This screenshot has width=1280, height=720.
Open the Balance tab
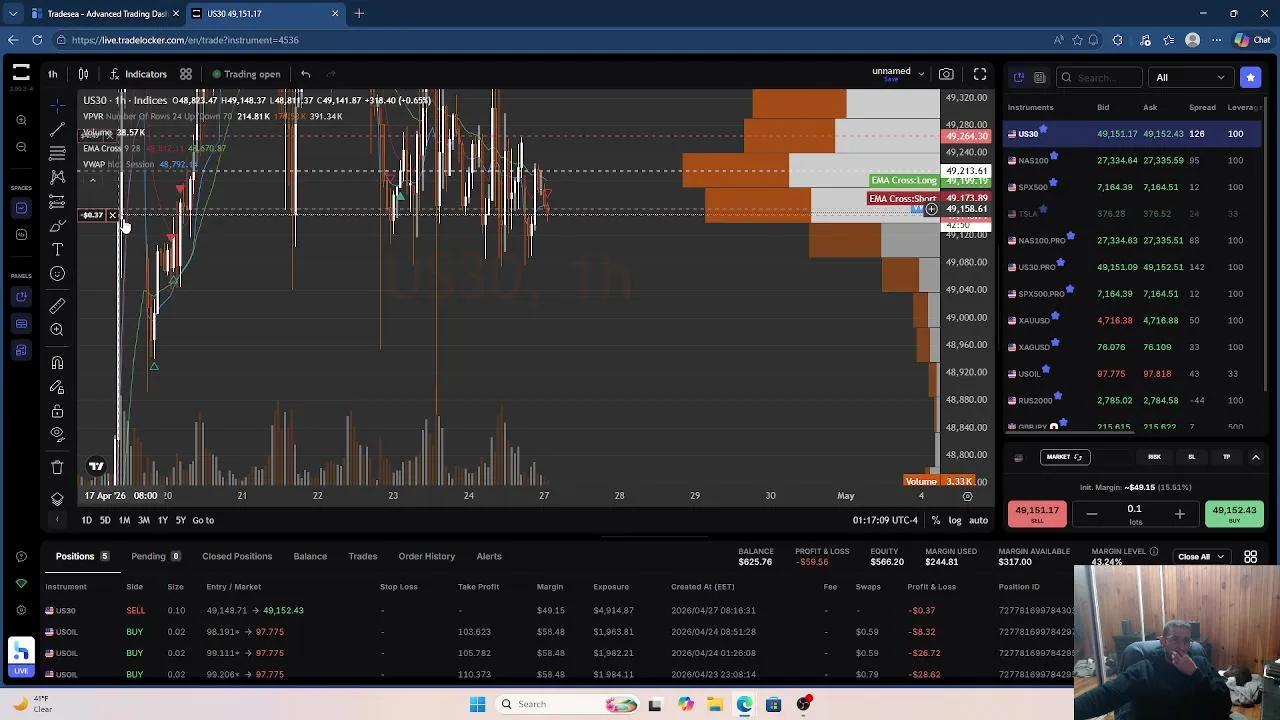310,556
